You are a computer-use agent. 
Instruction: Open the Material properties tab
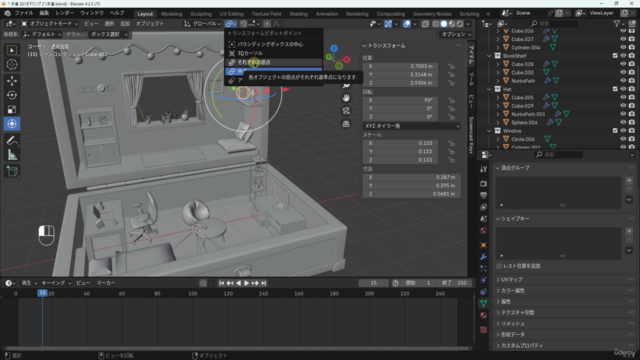coord(483,315)
